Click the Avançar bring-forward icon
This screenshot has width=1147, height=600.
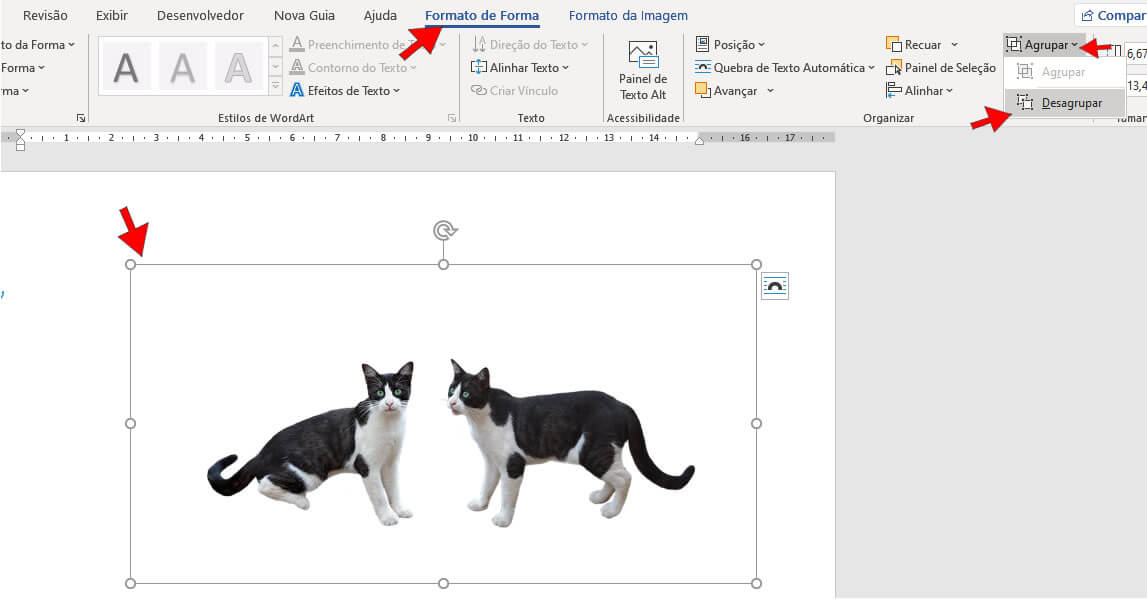coord(702,91)
